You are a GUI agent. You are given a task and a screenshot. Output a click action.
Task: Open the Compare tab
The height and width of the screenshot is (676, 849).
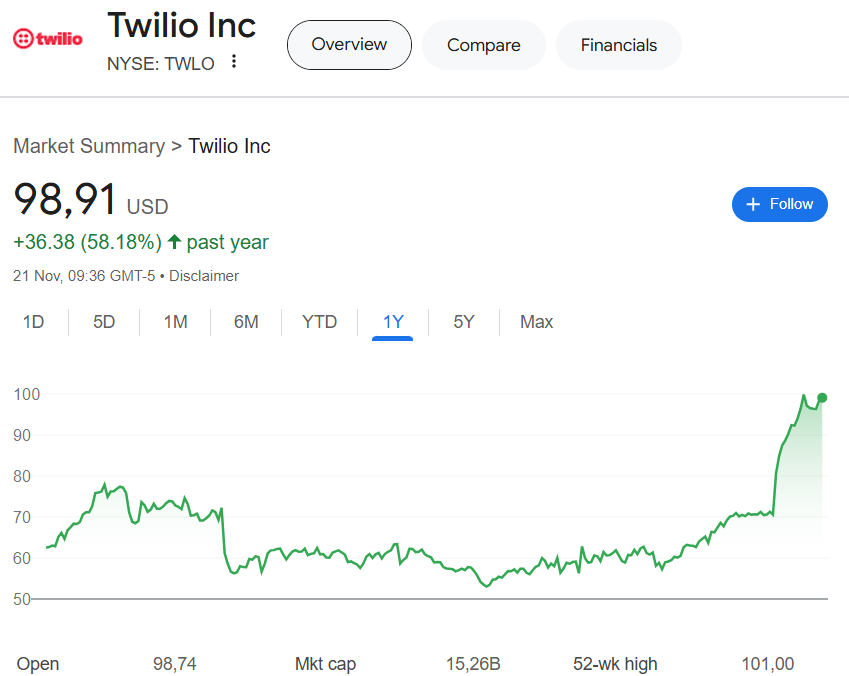click(x=483, y=45)
